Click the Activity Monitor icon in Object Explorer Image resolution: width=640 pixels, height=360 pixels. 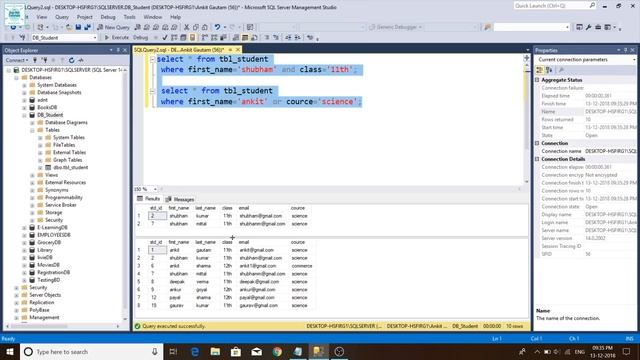pos(81,60)
